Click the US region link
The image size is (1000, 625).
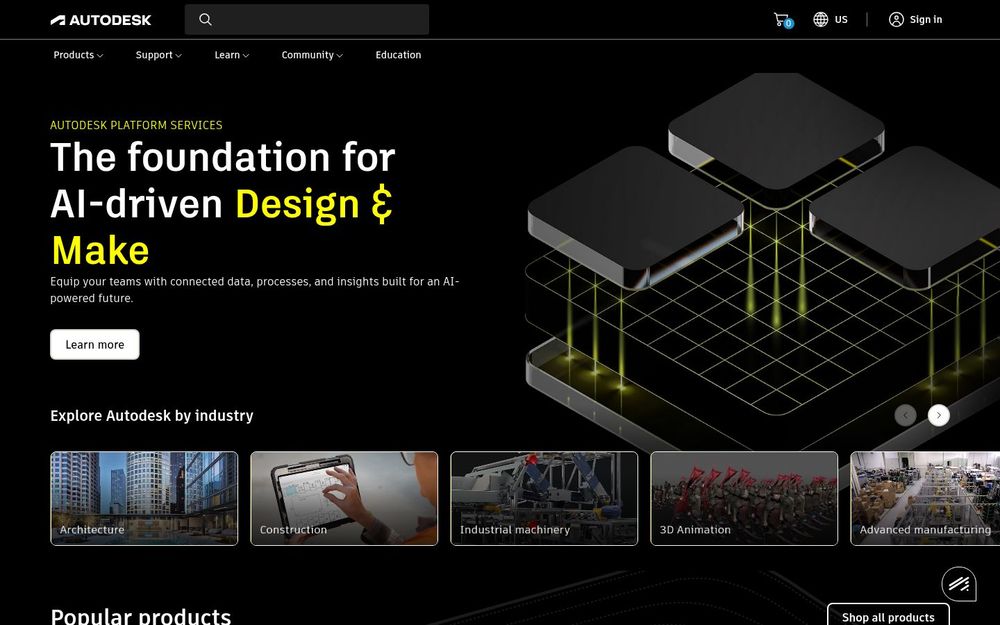pos(841,20)
